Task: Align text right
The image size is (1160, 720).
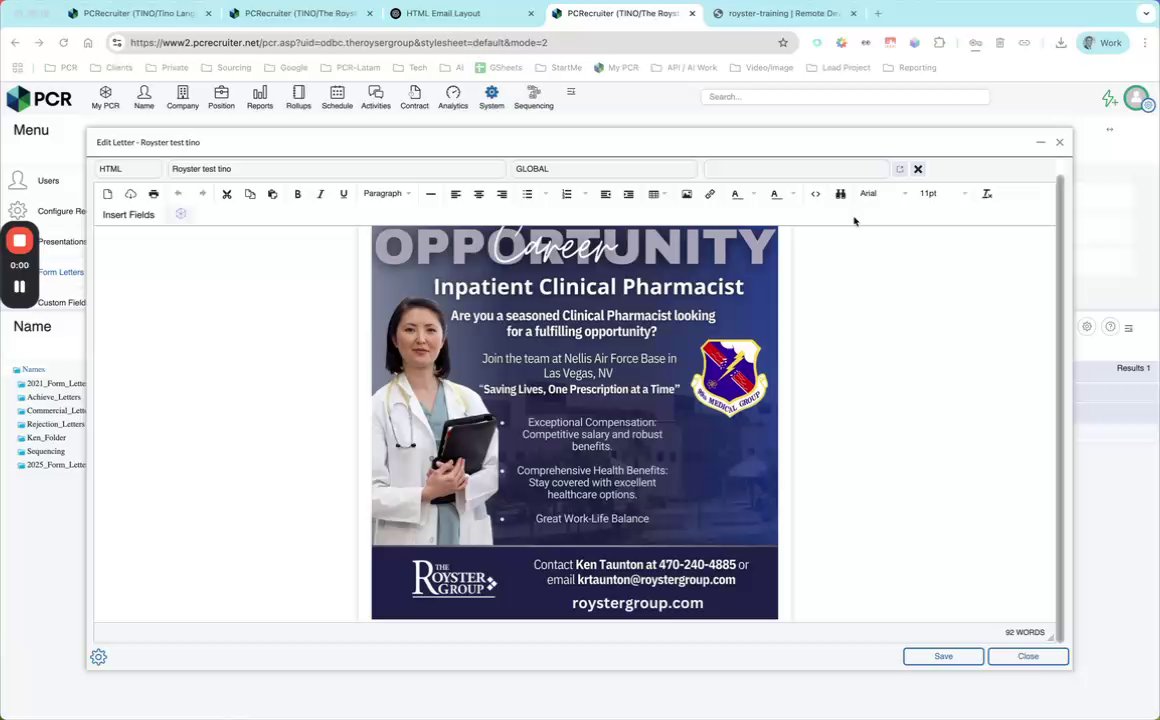Action: tap(502, 194)
